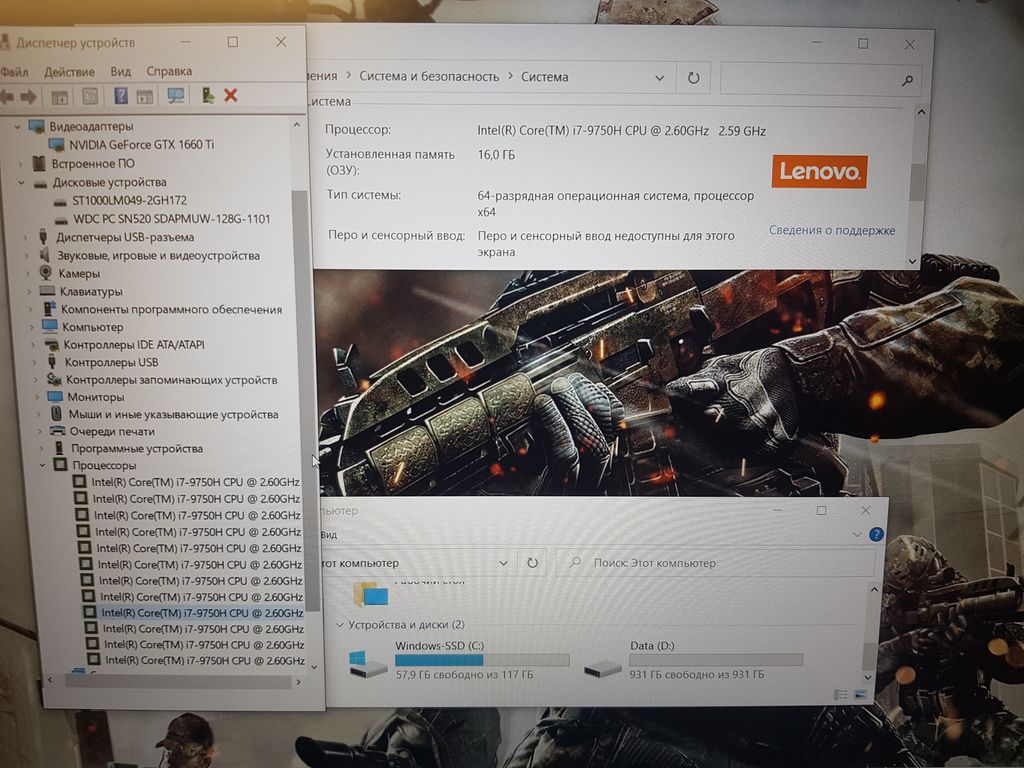Click Scan for hardware changes monitor icon
1024x768 pixels.
[x=176, y=96]
